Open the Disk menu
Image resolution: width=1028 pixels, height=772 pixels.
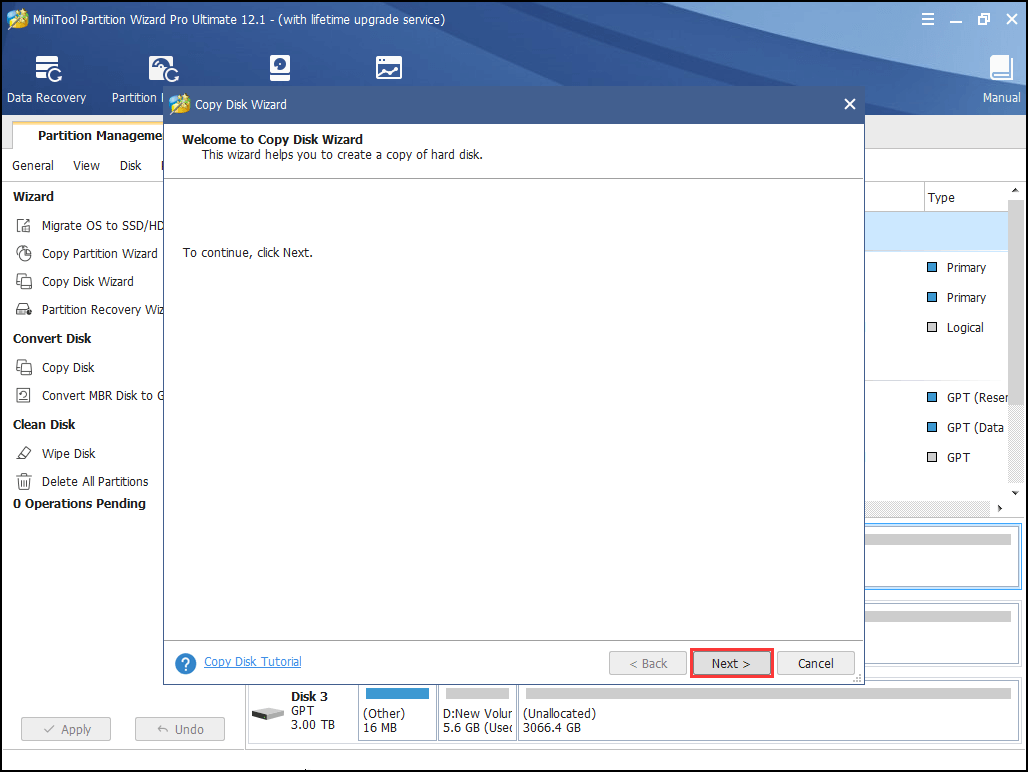click(130, 166)
